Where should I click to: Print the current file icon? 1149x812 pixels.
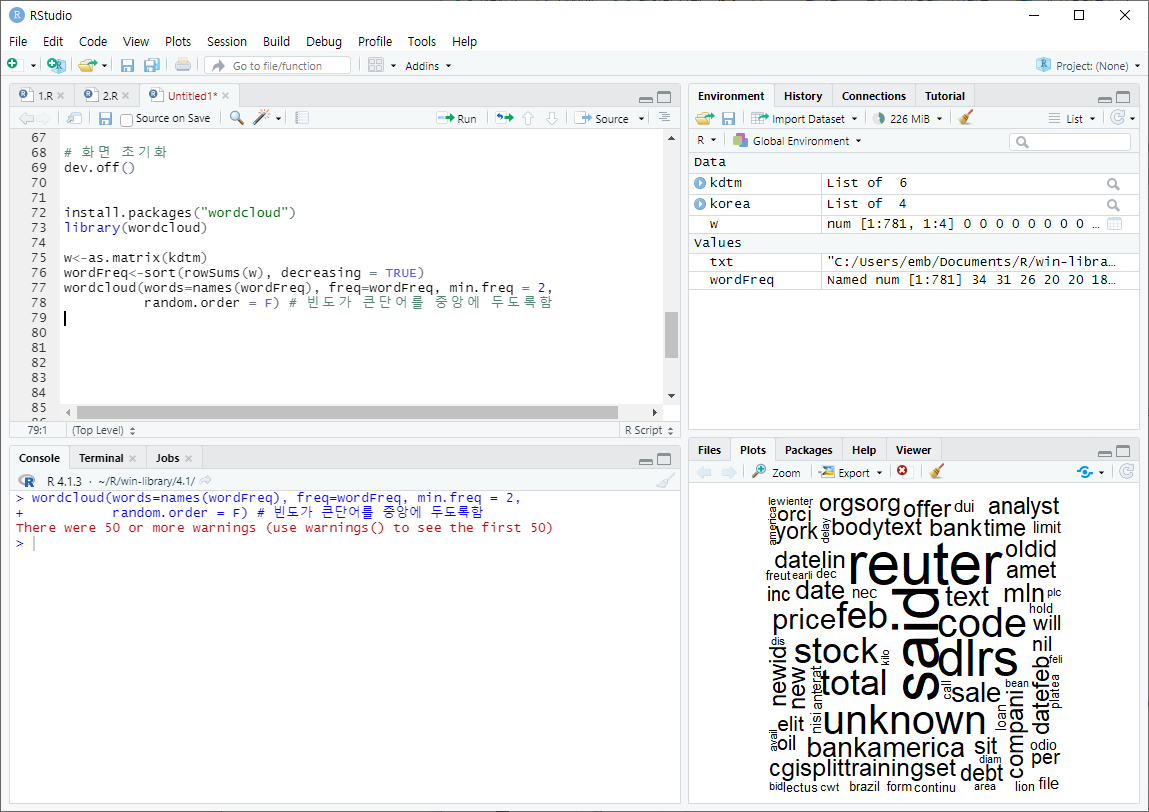click(183, 65)
